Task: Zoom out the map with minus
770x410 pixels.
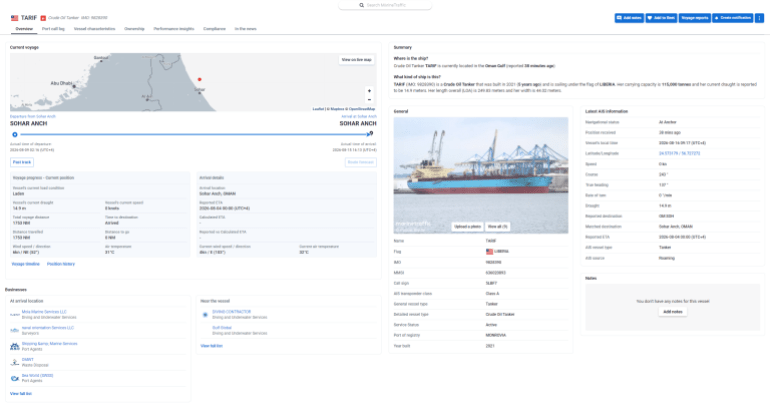Action: pyautogui.click(x=369, y=100)
